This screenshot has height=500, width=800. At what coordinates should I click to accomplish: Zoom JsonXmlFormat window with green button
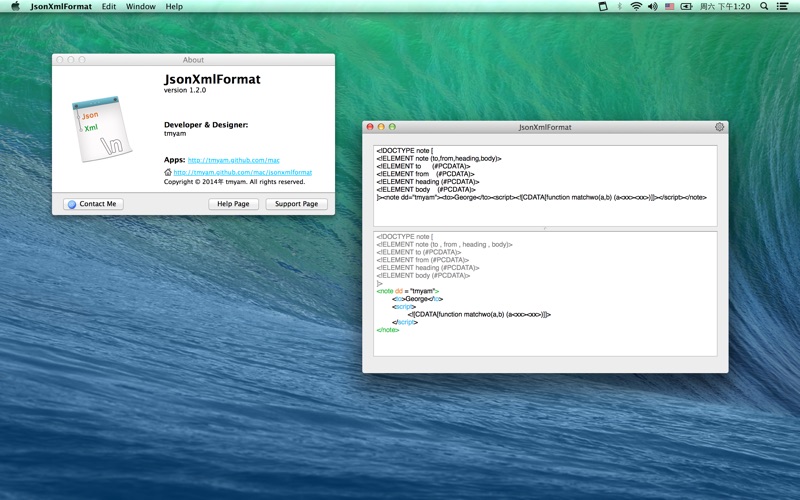[x=392, y=127]
